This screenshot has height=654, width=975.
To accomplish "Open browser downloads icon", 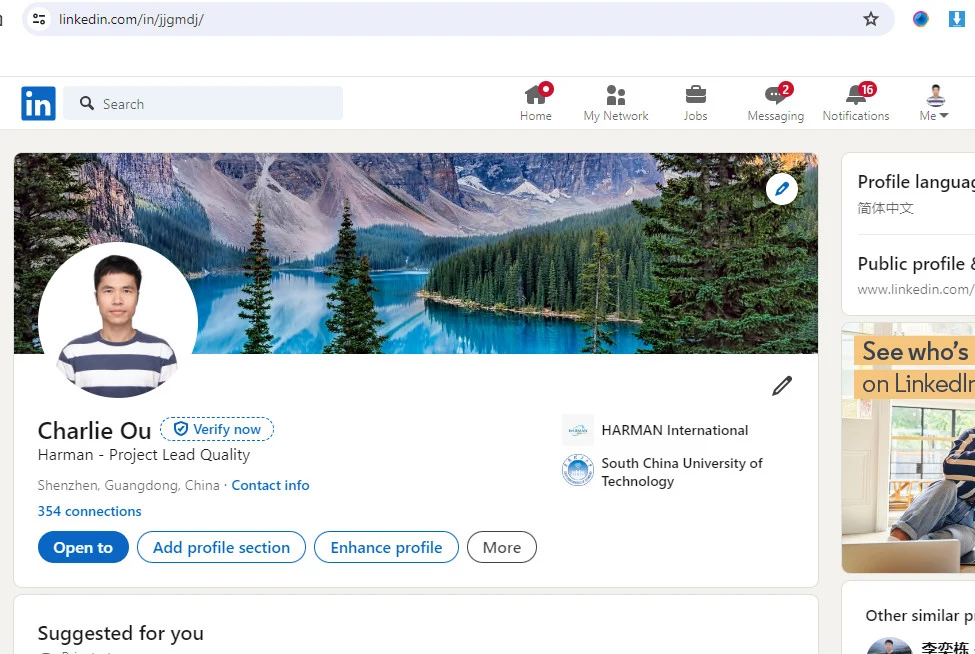I will point(956,19).
